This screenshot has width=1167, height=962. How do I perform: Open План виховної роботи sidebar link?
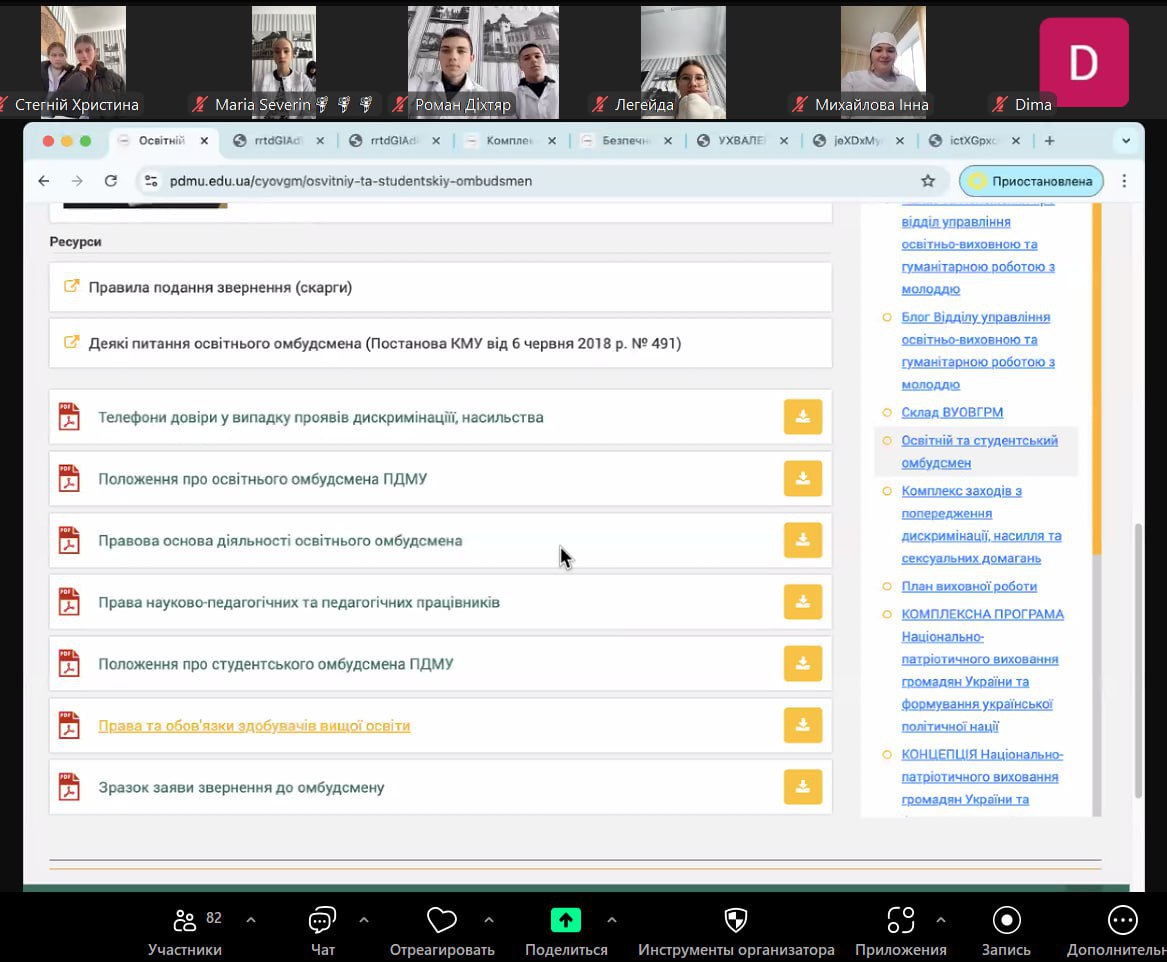(x=968, y=586)
